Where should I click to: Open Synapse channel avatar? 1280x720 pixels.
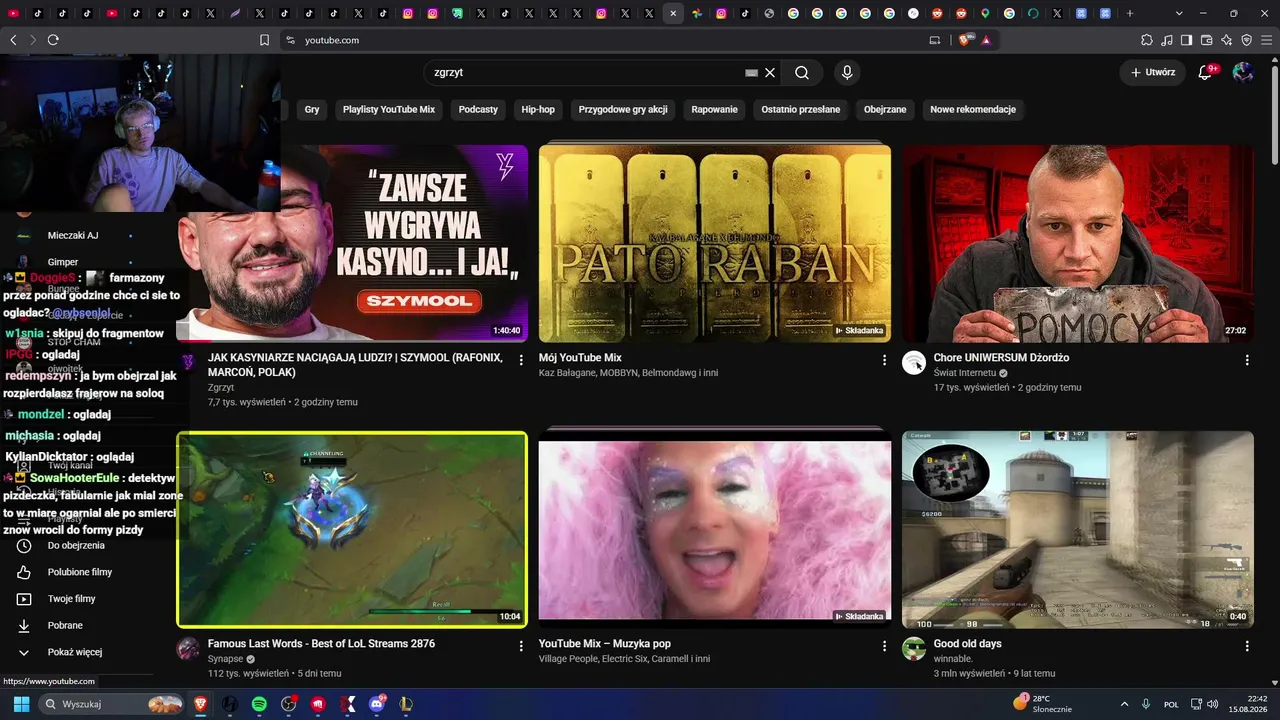click(188, 649)
